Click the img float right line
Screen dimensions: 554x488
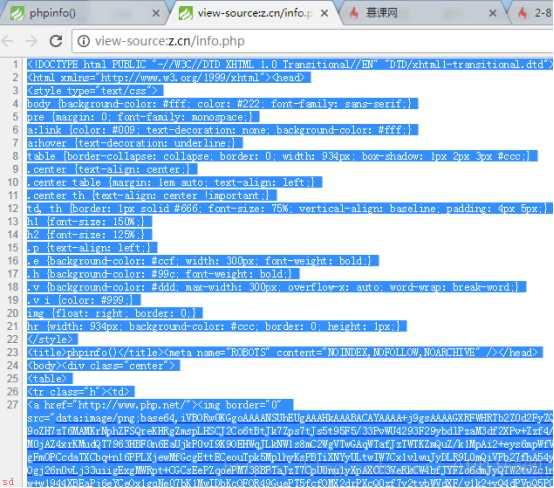(115, 313)
